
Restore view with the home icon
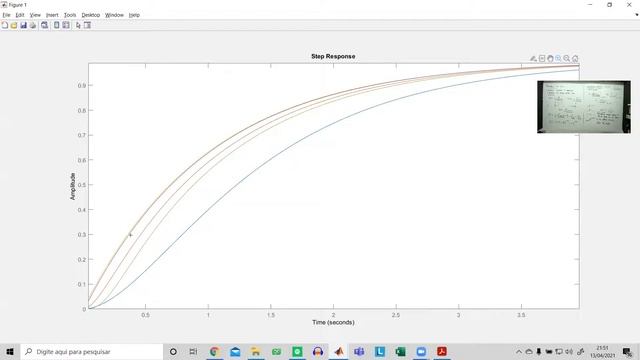click(575, 59)
